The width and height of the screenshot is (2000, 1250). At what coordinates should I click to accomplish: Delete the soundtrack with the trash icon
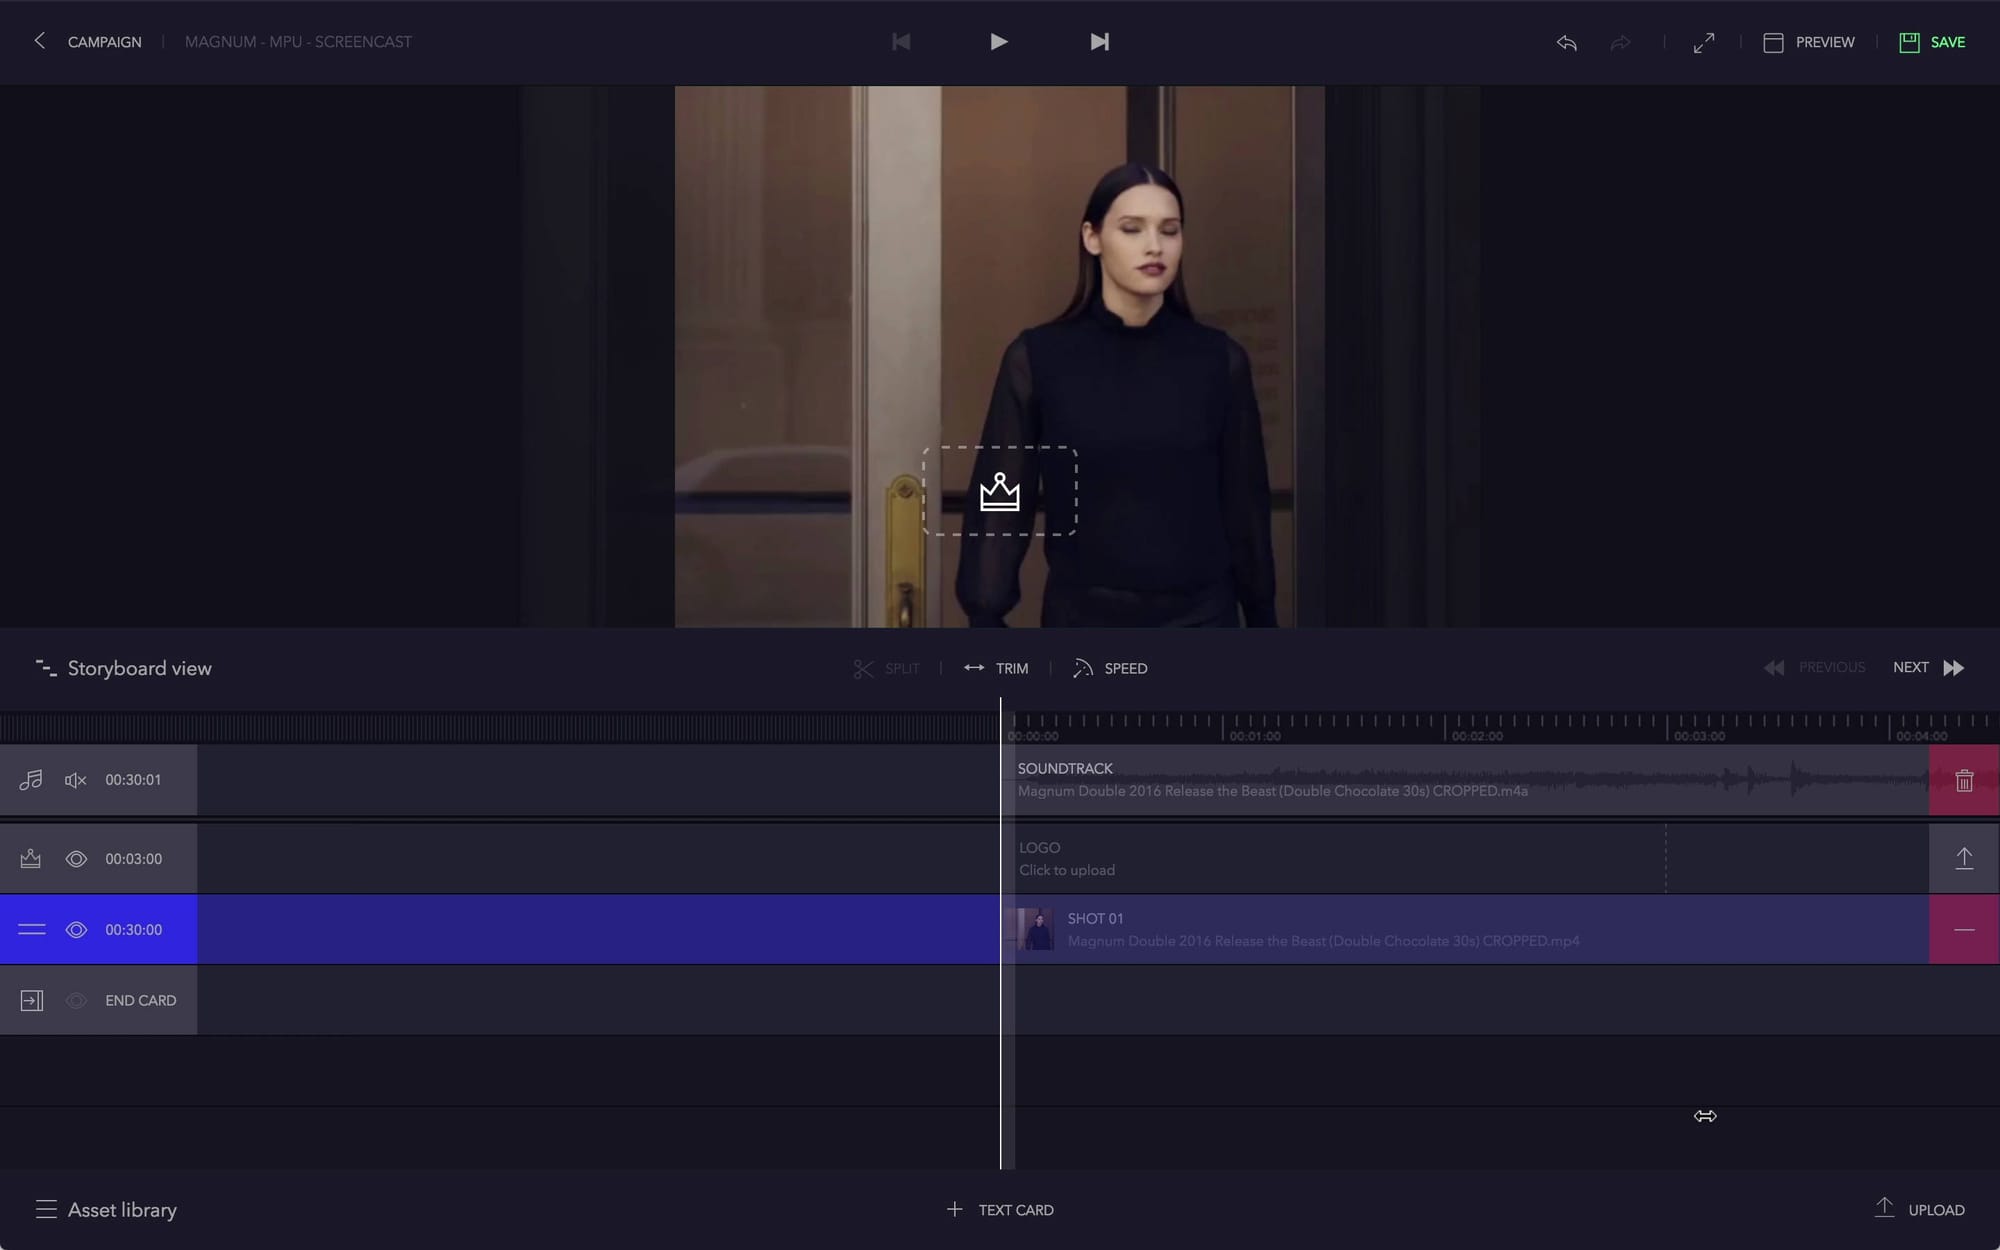[x=1964, y=780]
